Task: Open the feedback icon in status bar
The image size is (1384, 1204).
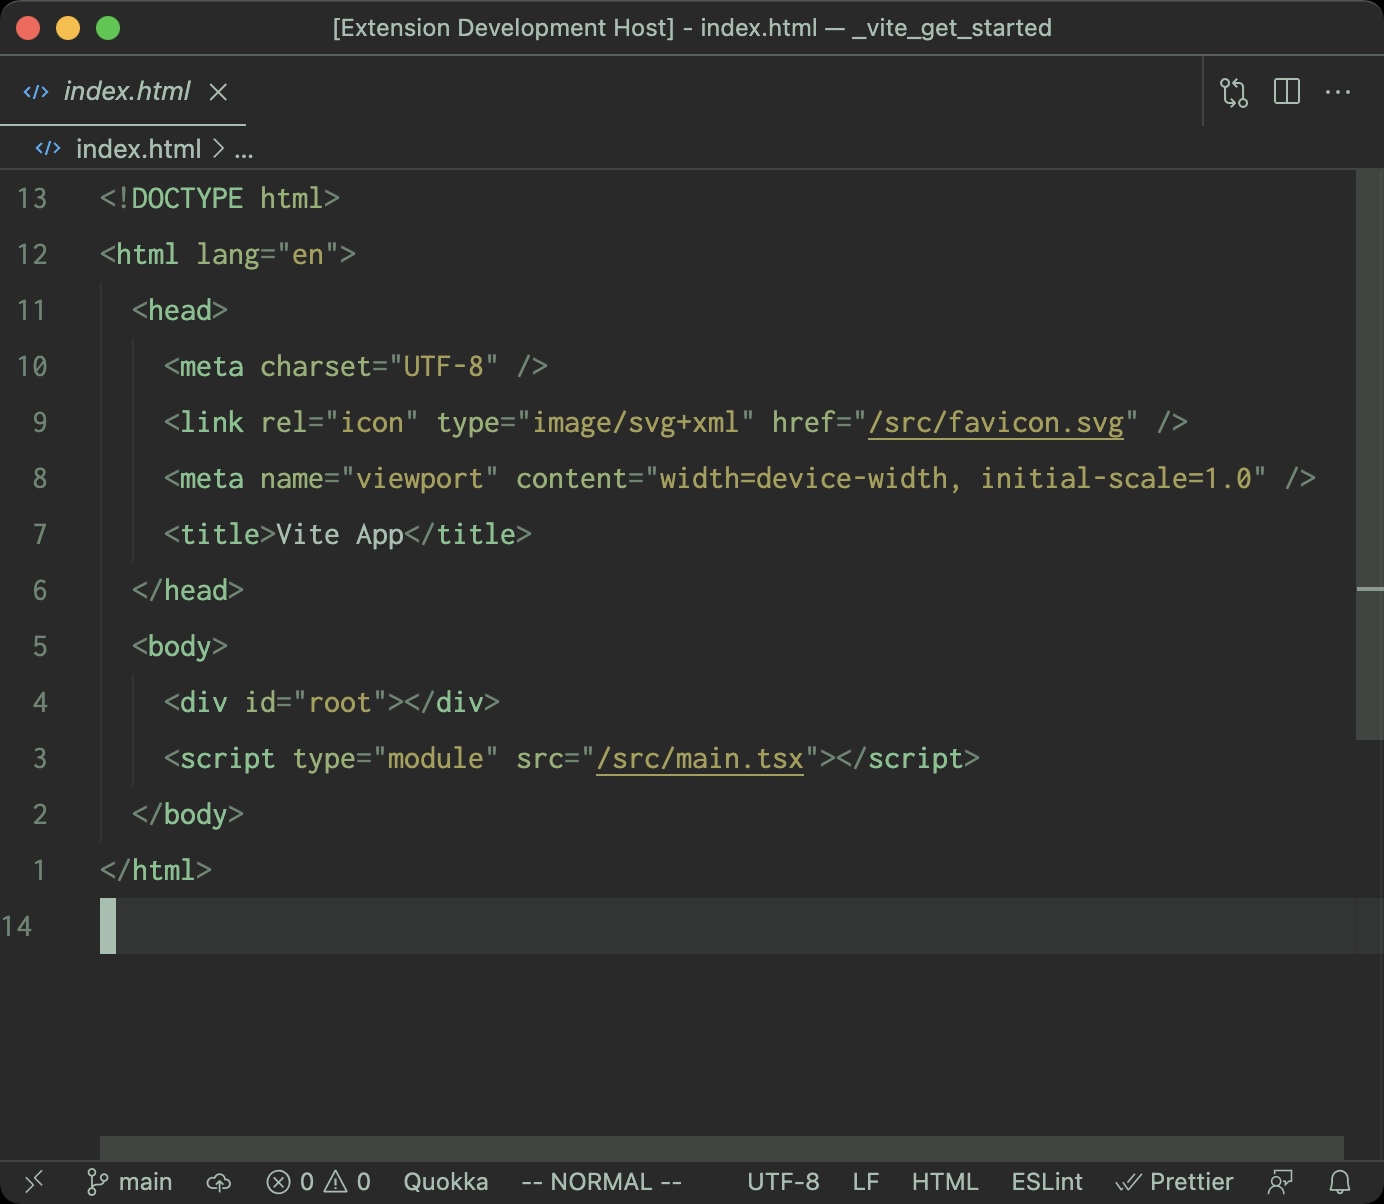Action: 1281,1182
